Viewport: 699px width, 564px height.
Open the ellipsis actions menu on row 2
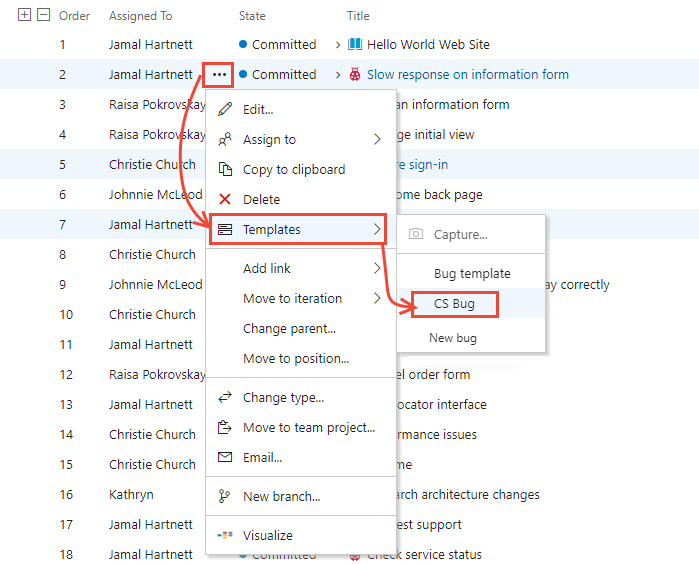coord(219,74)
